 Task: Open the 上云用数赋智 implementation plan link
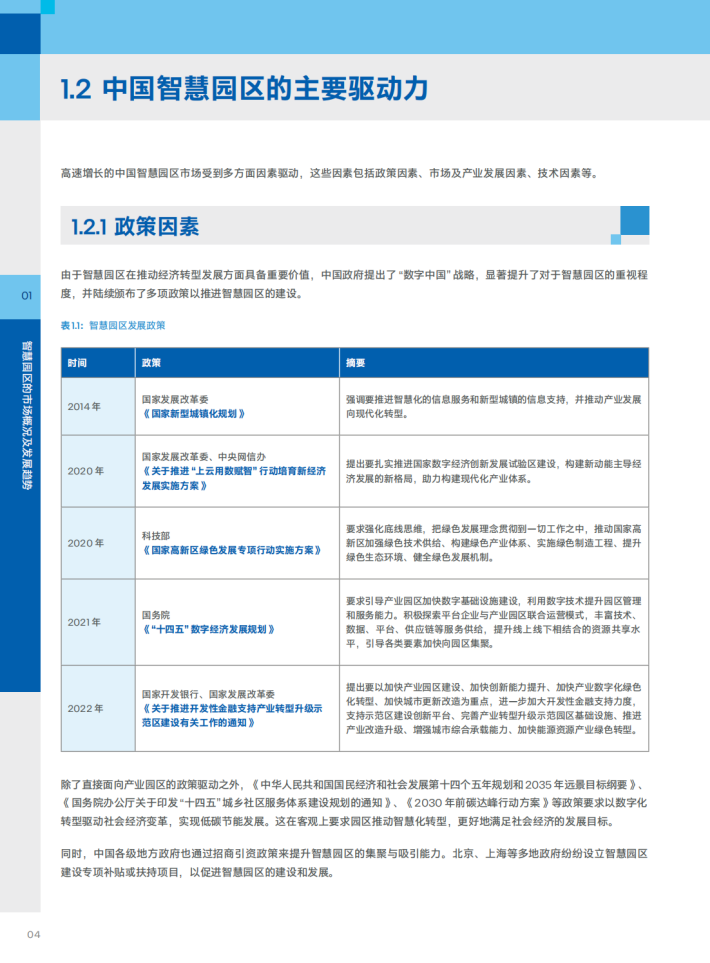233,478
